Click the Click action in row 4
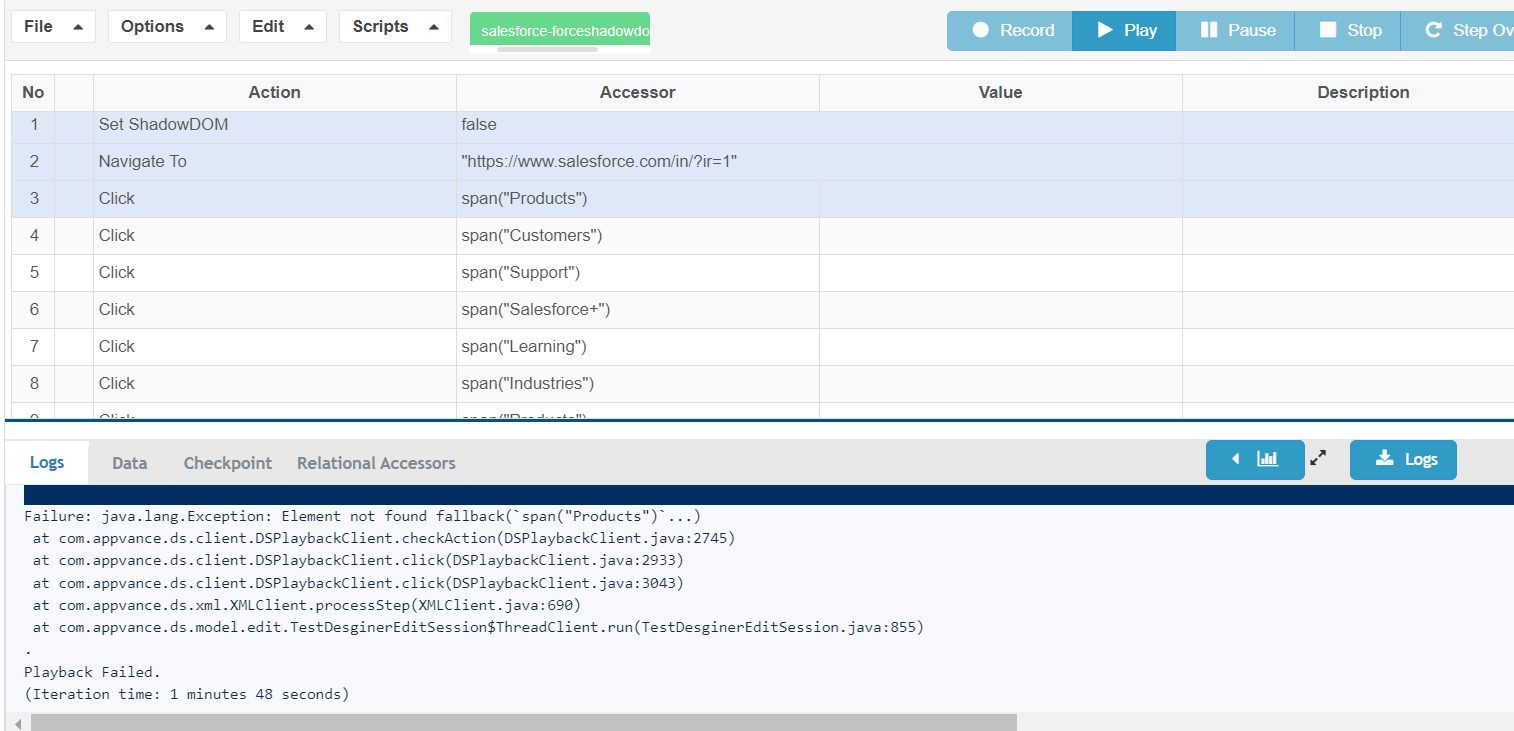This screenshot has height=731, width=1514. (275, 236)
